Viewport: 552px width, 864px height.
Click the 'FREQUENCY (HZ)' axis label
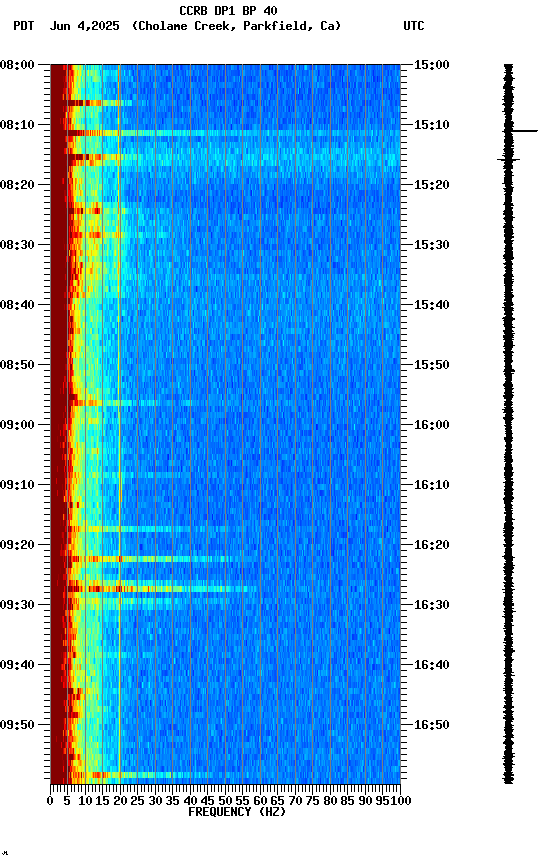[237, 812]
